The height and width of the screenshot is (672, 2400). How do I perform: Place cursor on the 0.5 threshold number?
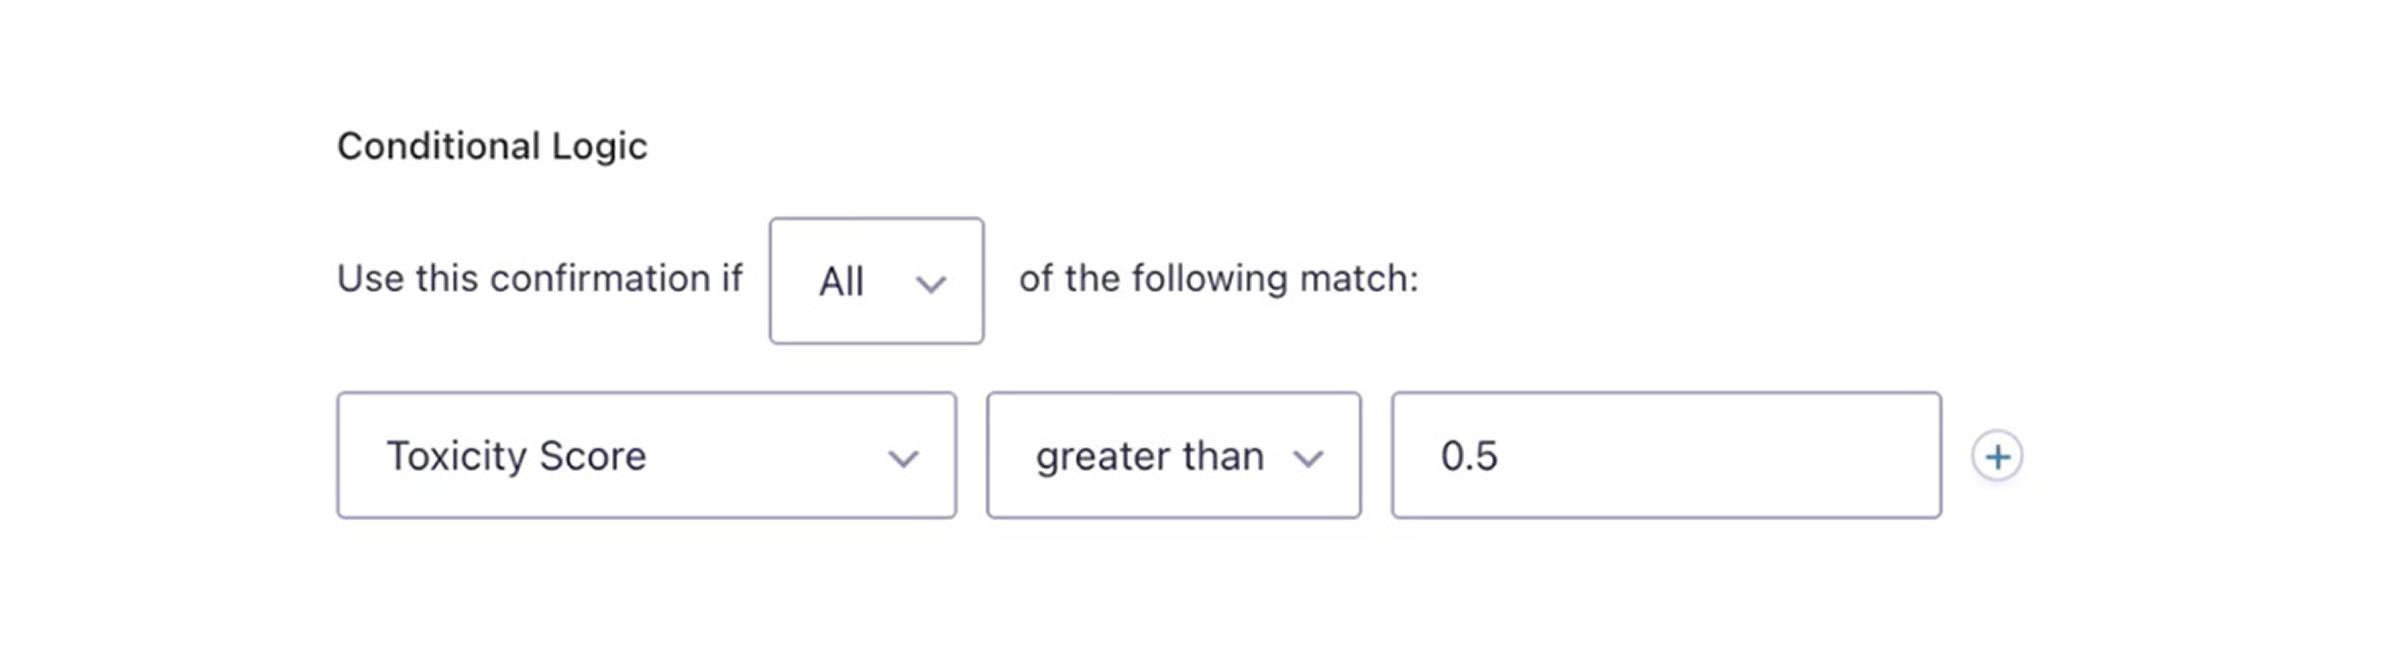1469,457
